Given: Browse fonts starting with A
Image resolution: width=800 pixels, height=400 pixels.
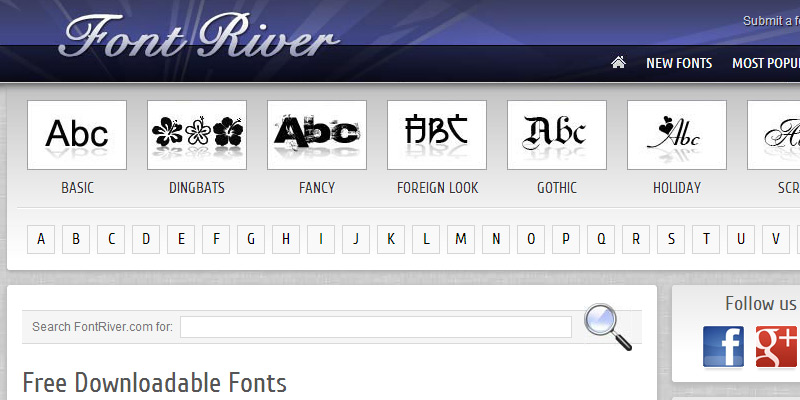Looking at the screenshot, I should tap(41, 239).
